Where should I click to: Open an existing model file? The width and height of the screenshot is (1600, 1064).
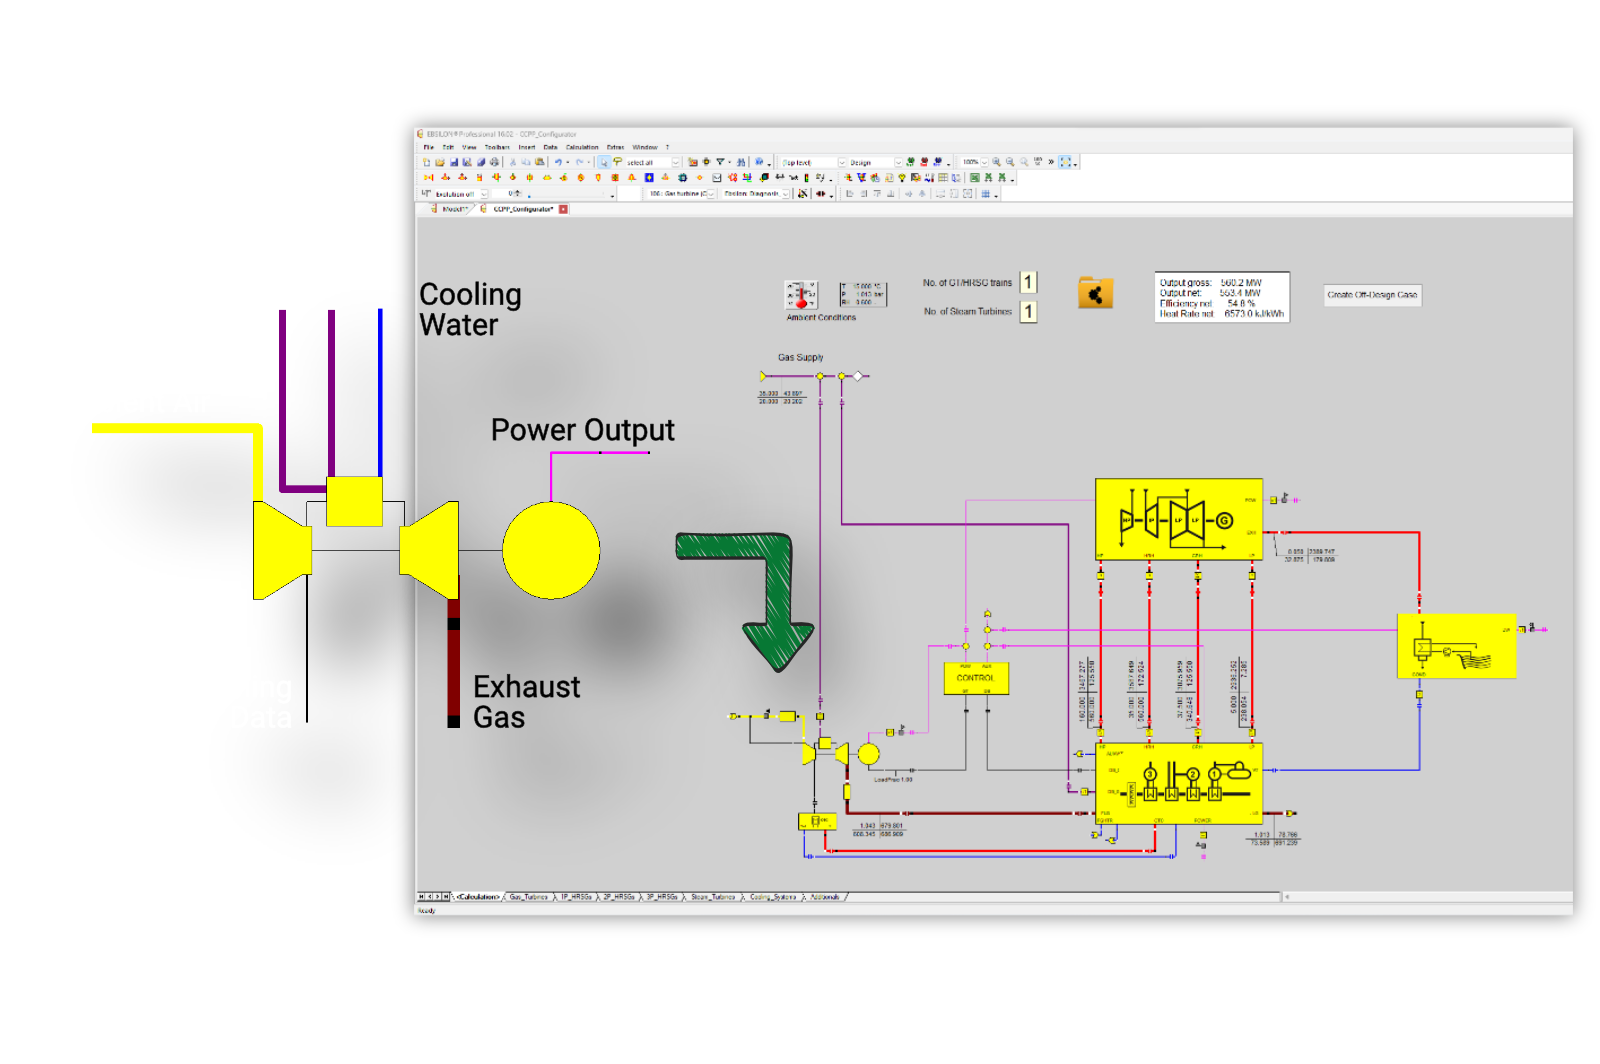(x=440, y=161)
